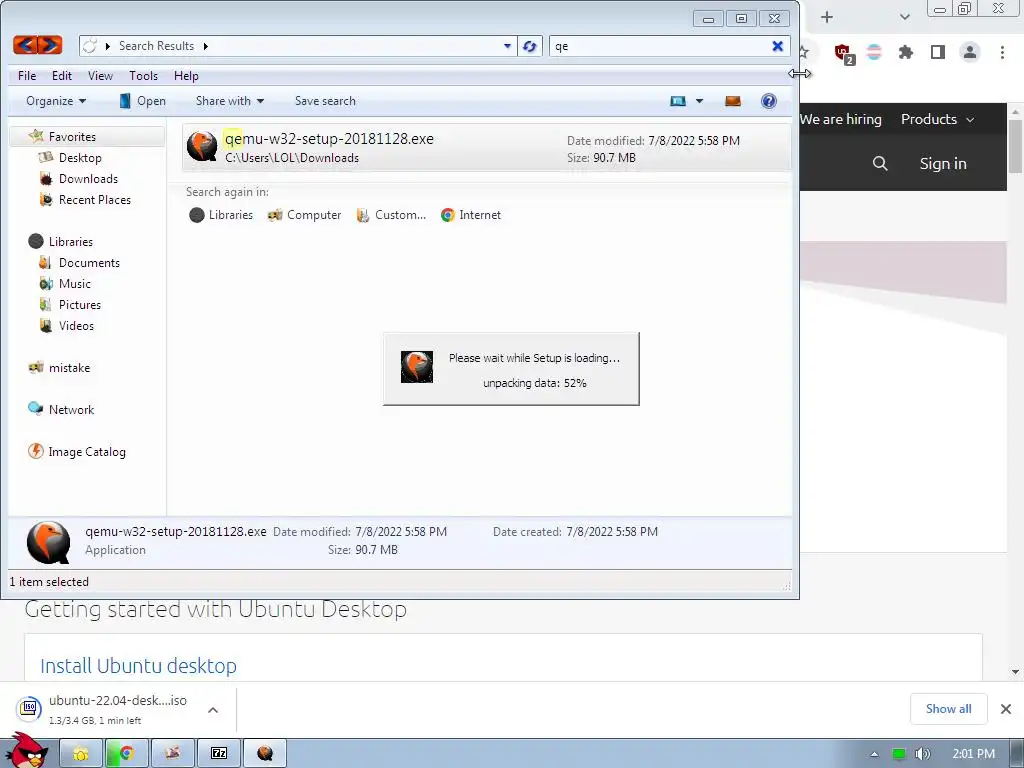Click the striped extension icon beside uBlock
The image size is (1024, 768).
click(874, 52)
